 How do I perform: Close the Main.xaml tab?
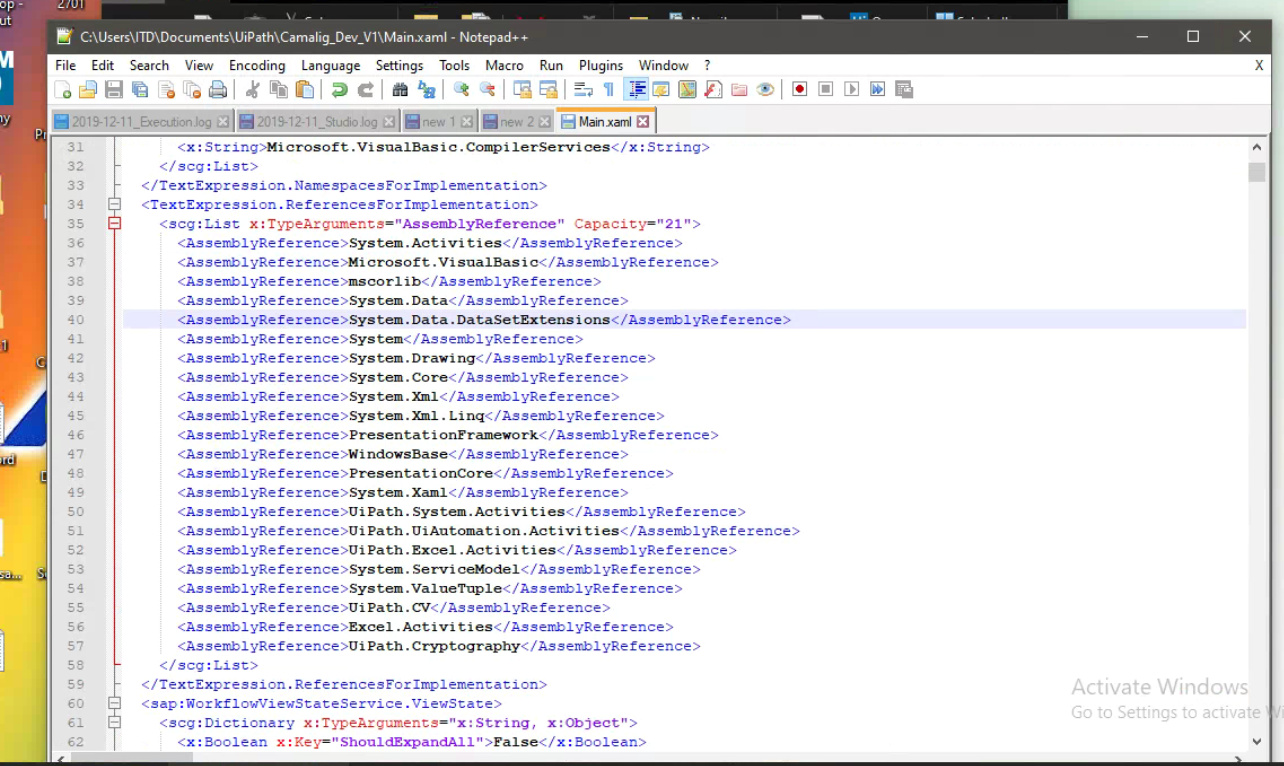[642, 119]
